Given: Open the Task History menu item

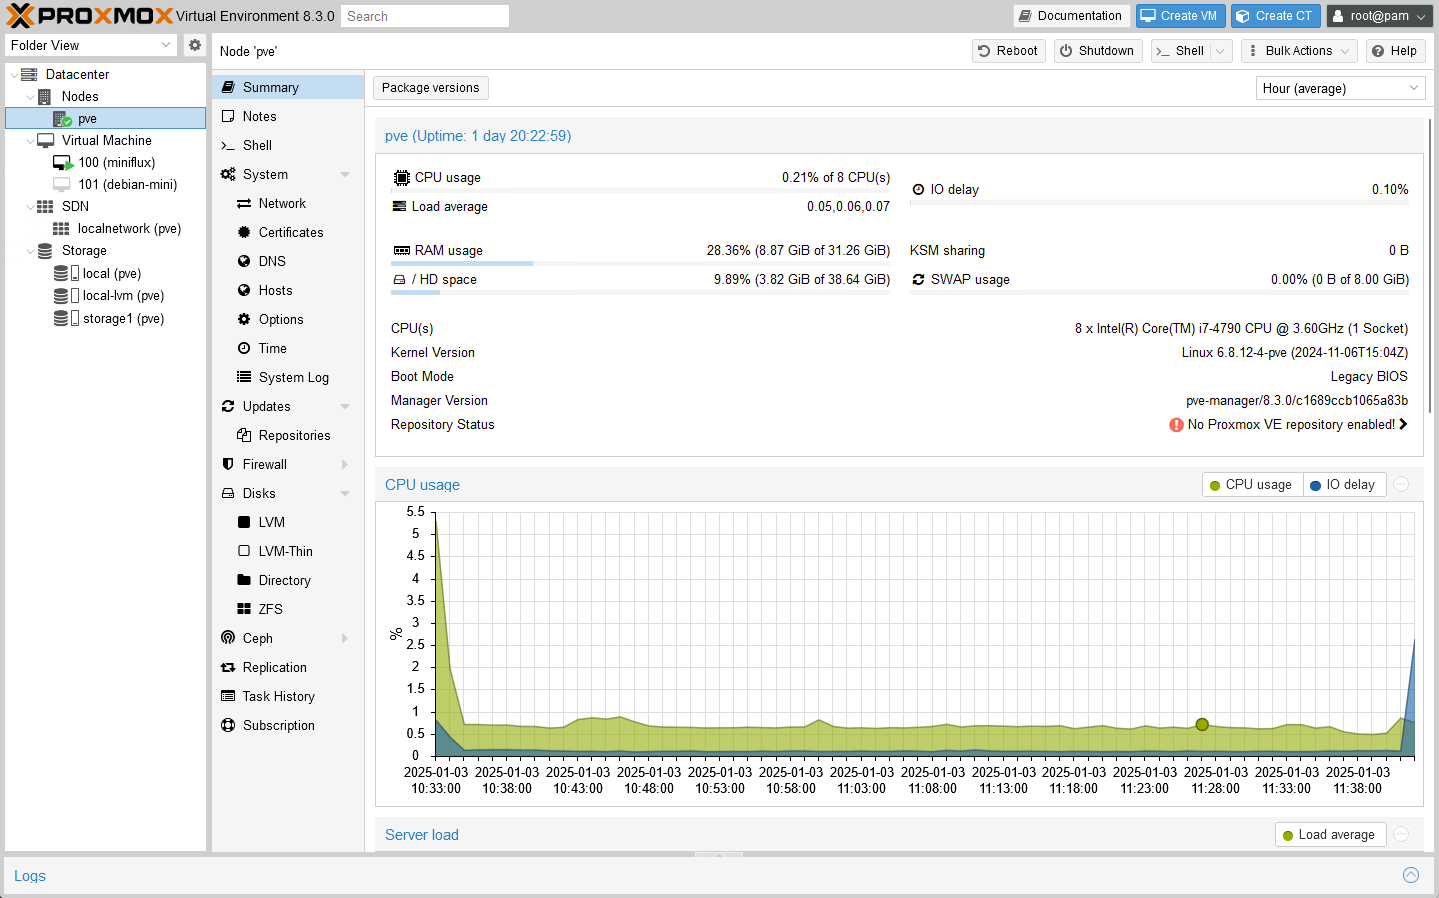Looking at the screenshot, I should click(x=278, y=696).
